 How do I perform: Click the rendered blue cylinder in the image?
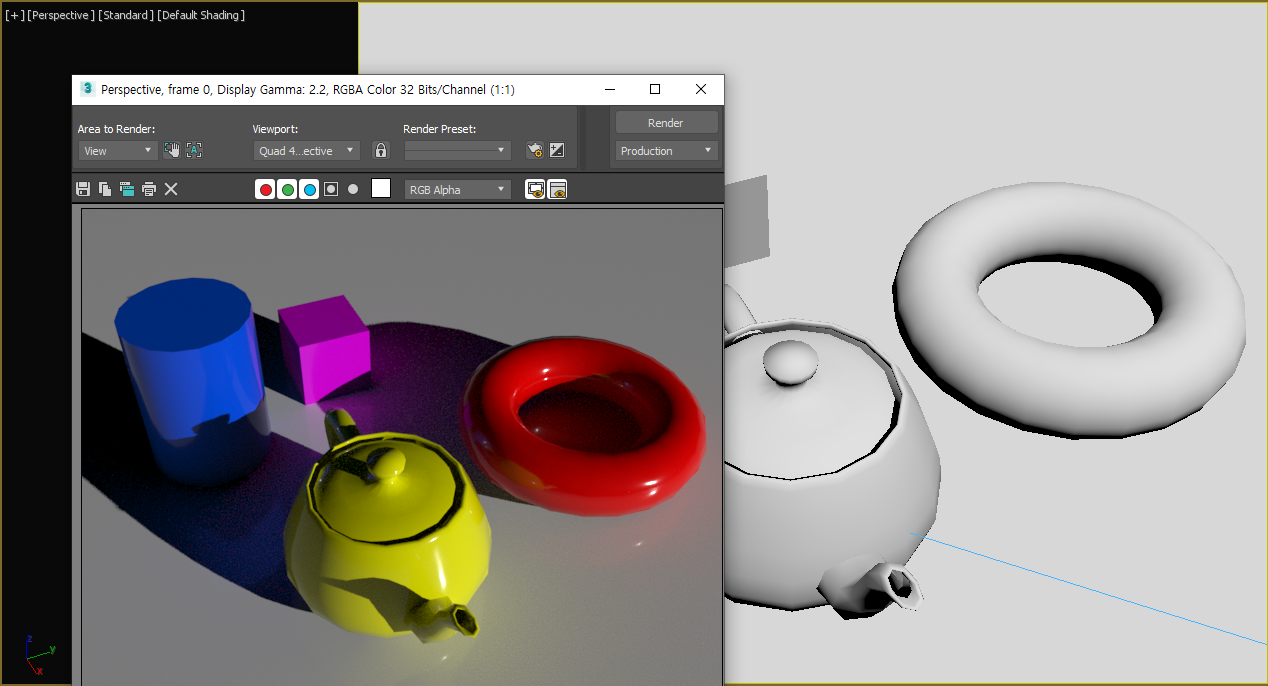[x=190, y=380]
